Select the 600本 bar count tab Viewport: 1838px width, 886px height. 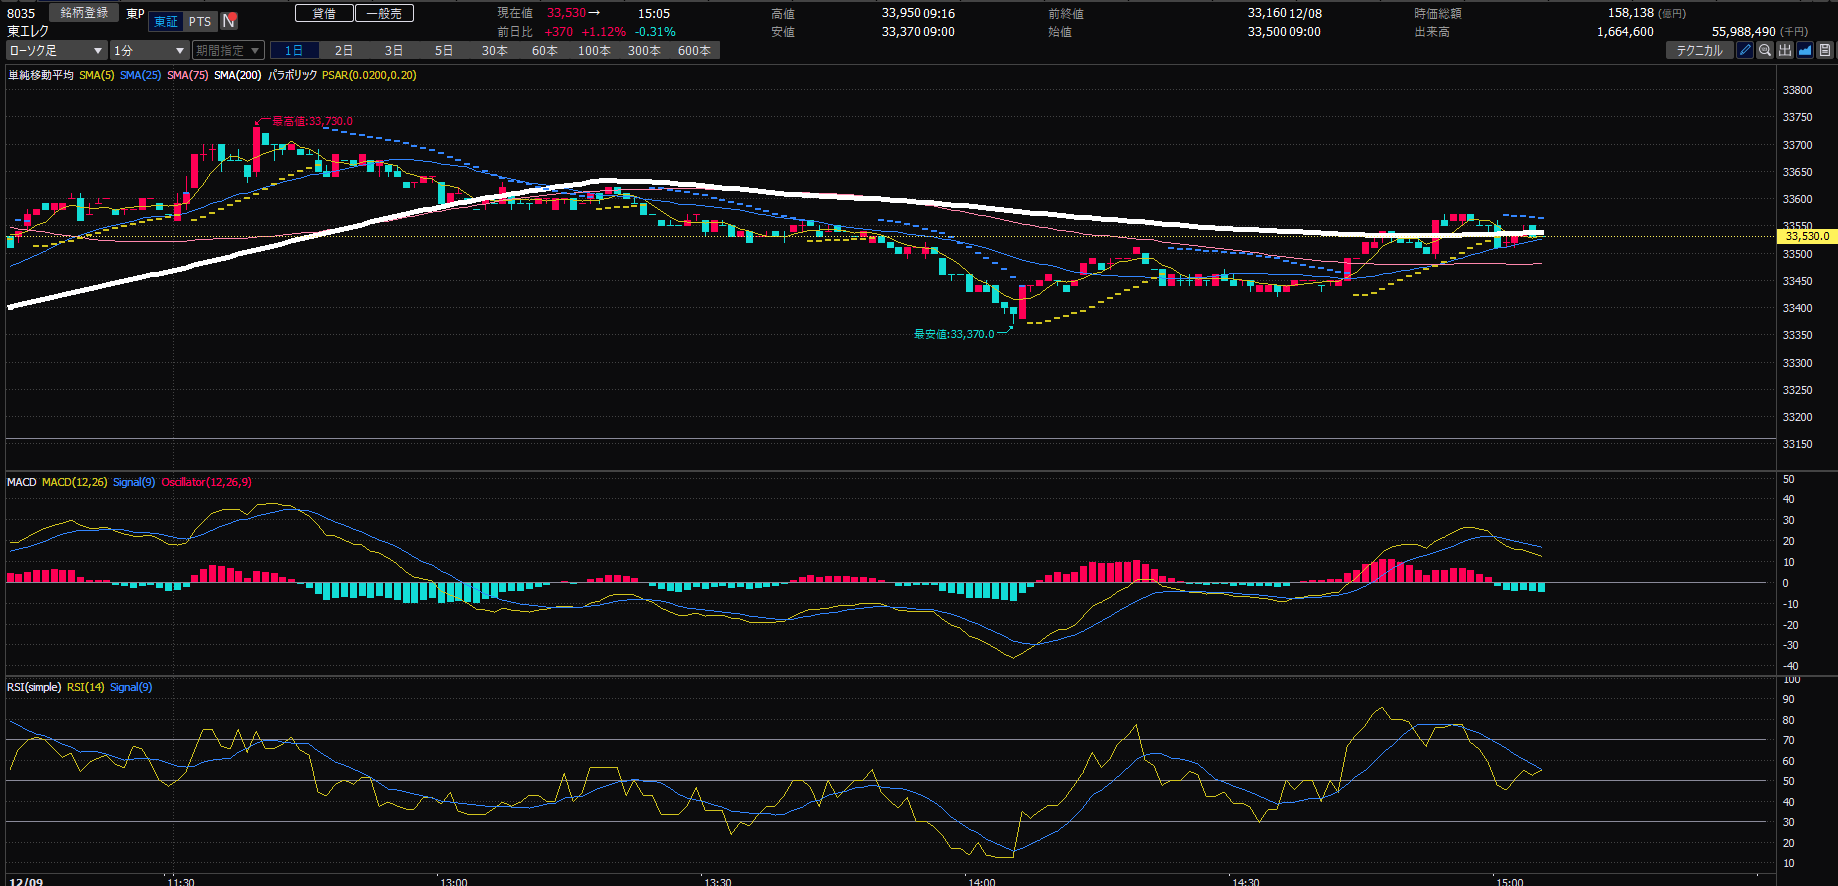[x=694, y=50]
